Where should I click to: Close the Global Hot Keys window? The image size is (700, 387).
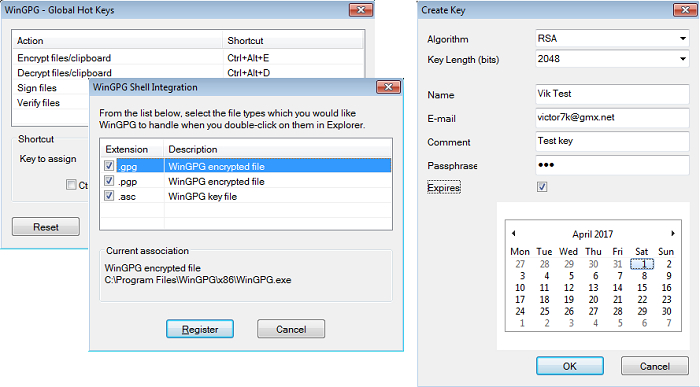click(361, 10)
